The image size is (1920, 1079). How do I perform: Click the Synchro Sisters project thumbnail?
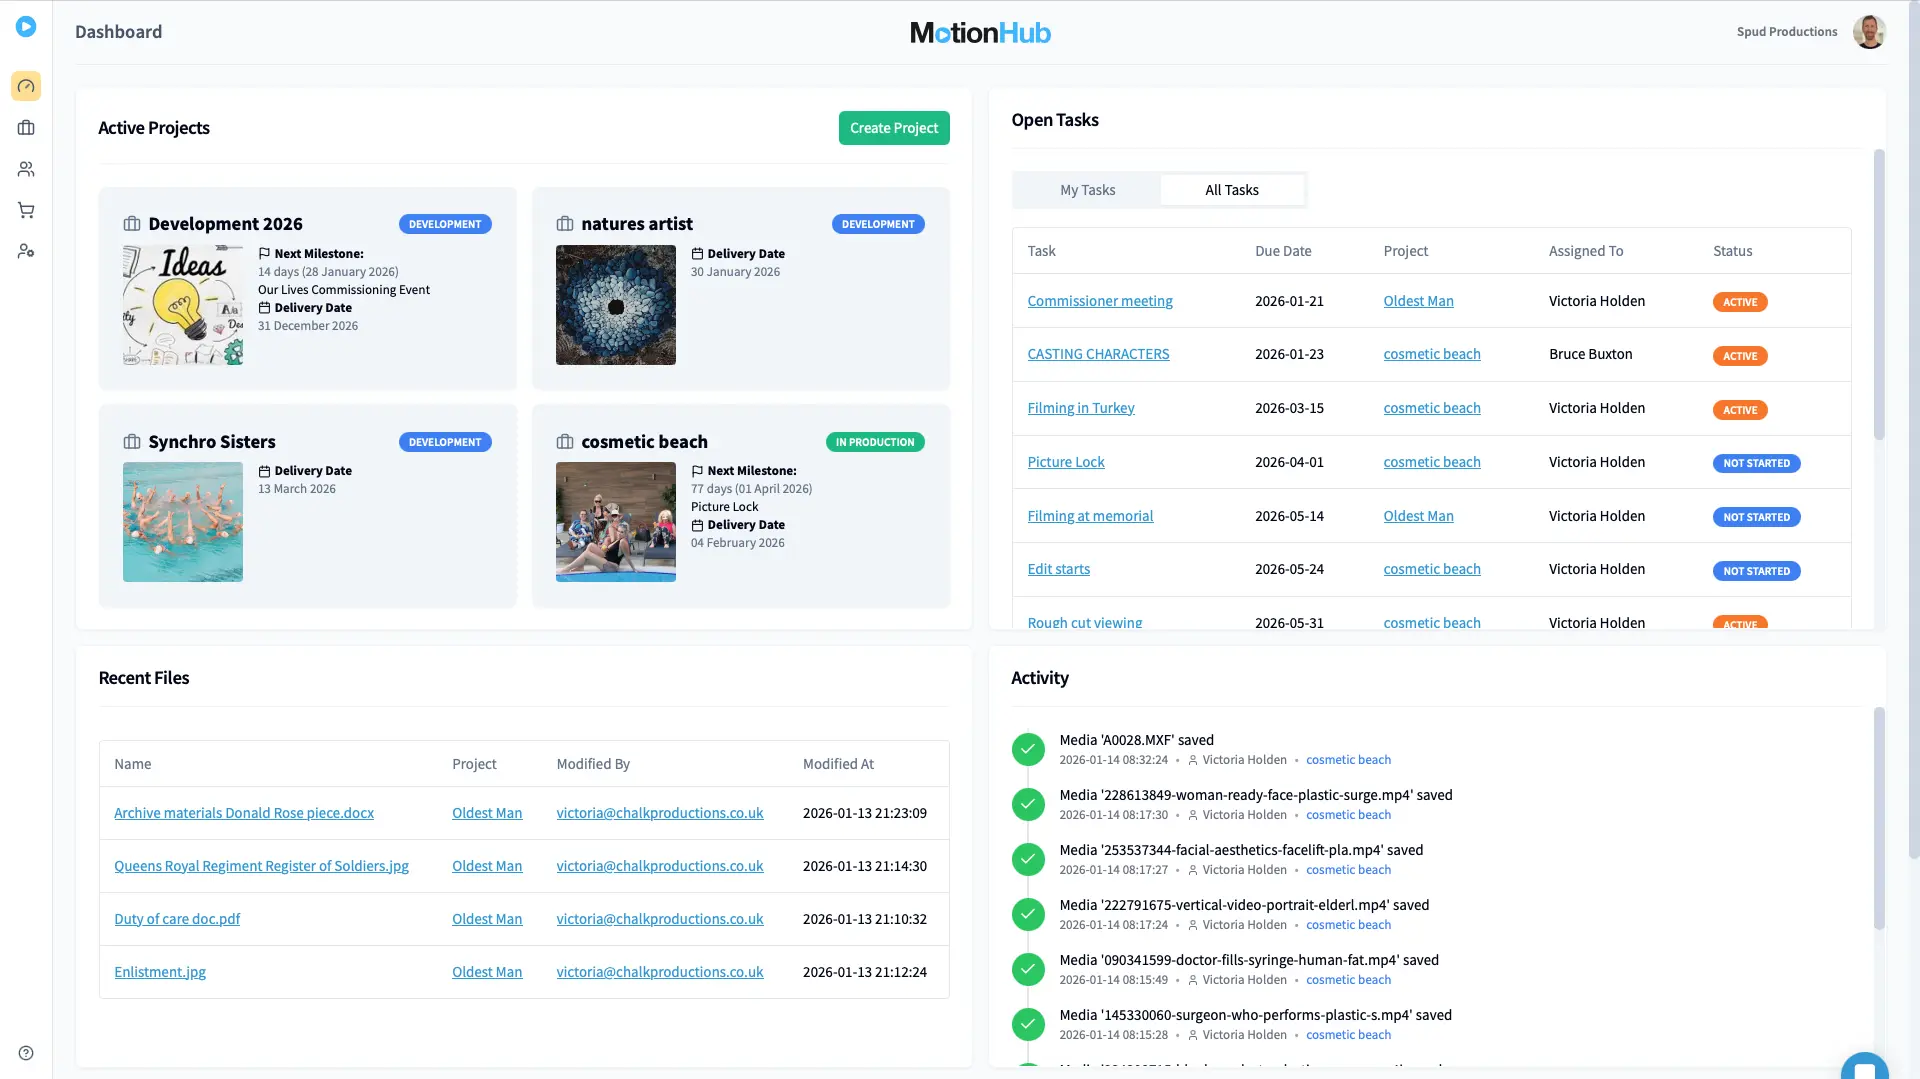(x=182, y=521)
